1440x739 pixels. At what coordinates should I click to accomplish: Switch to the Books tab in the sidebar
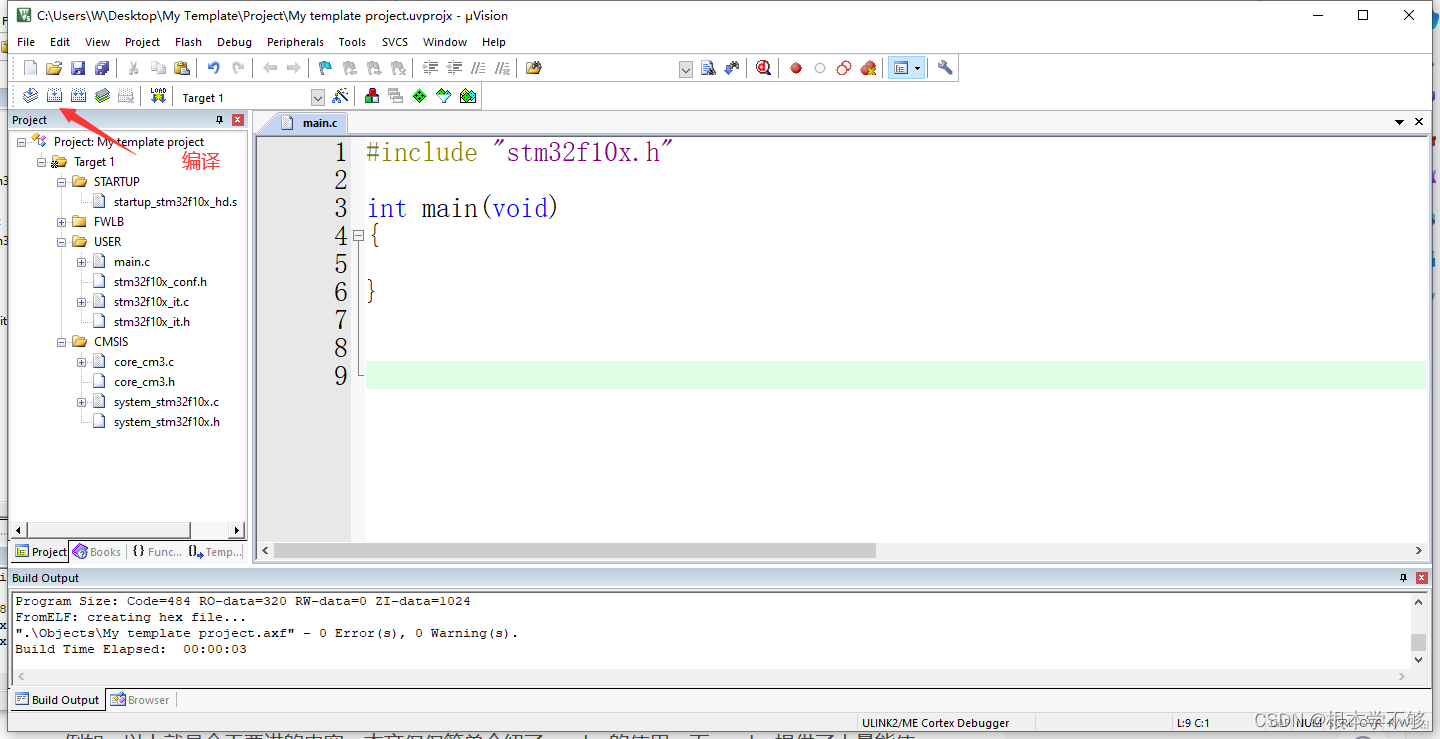click(97, 551)
